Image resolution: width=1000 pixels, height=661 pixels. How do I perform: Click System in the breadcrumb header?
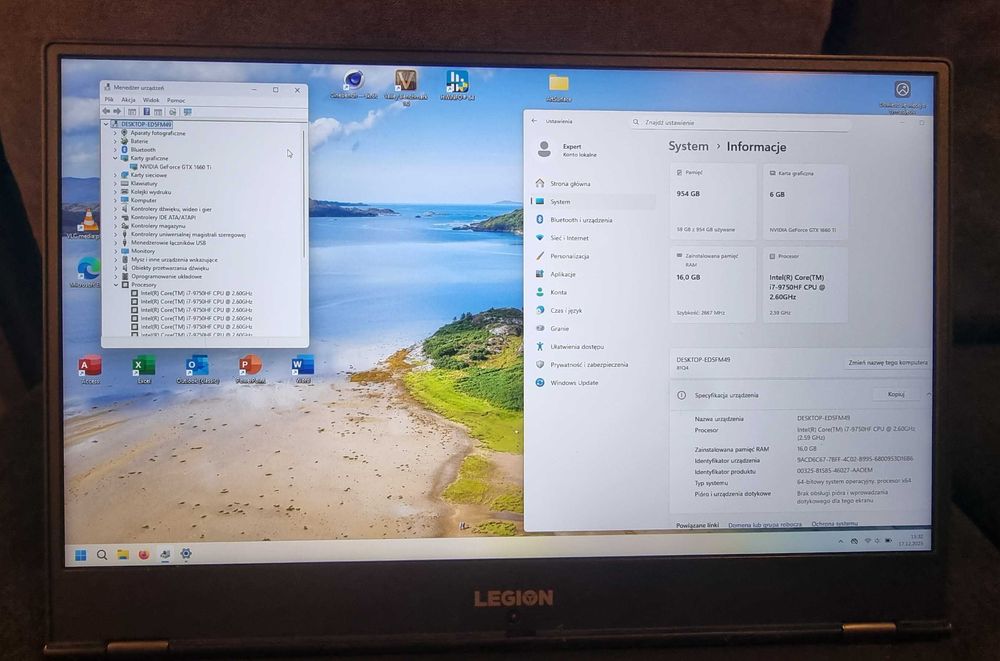[688, 146]
